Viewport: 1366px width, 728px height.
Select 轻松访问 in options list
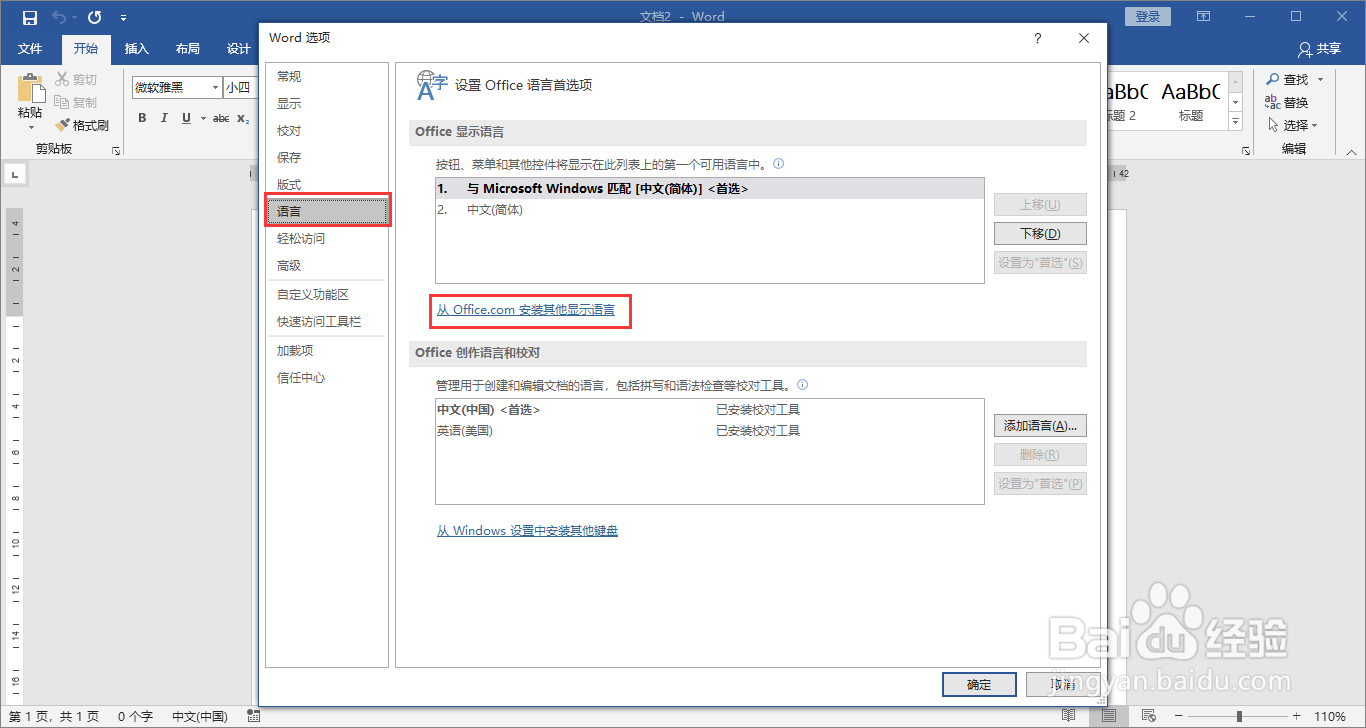[x=326, y=239]
